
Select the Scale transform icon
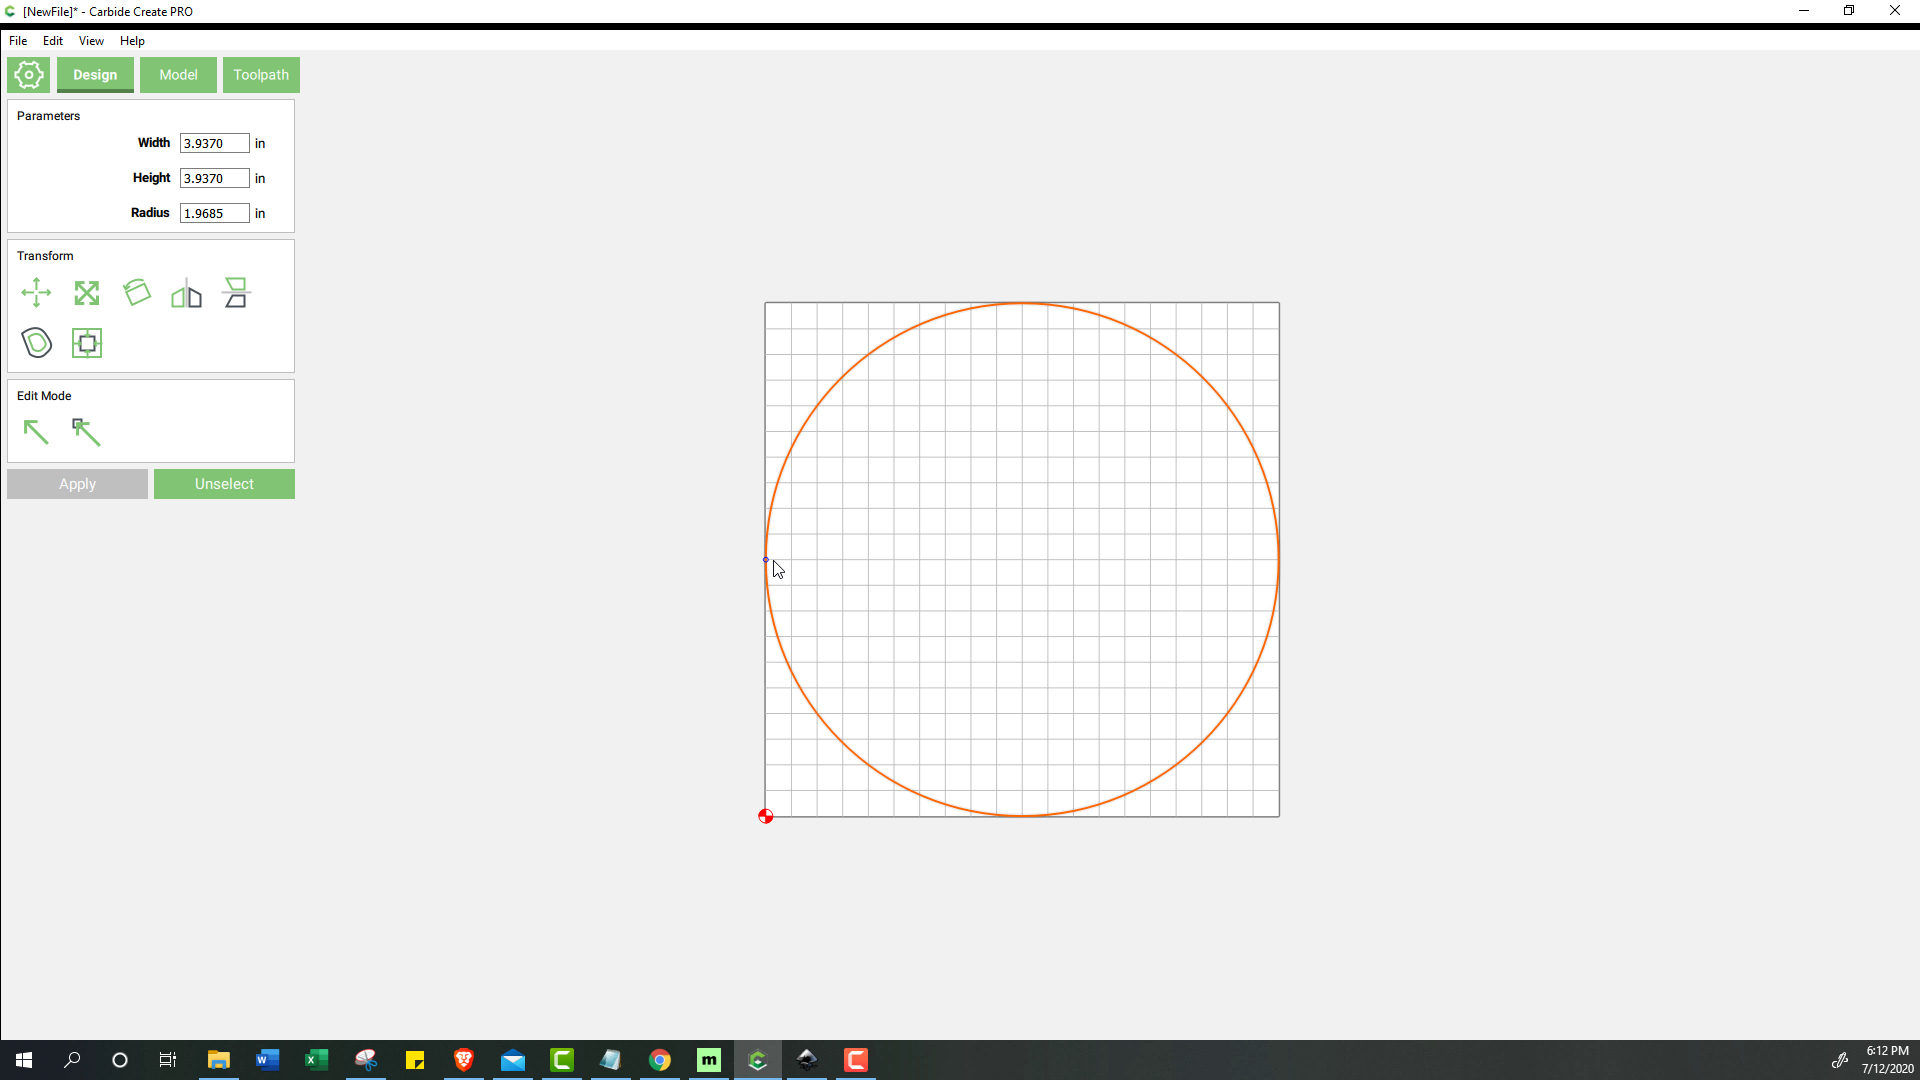(86, 293)
